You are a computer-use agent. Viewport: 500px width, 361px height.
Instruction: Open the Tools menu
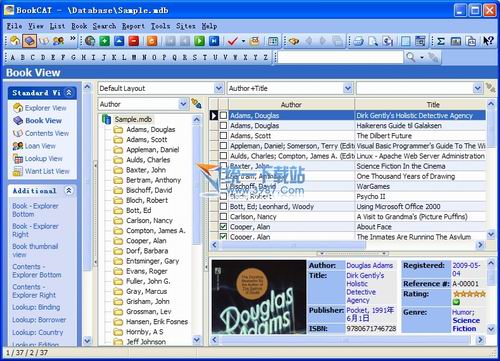click(x=160, y=26)
